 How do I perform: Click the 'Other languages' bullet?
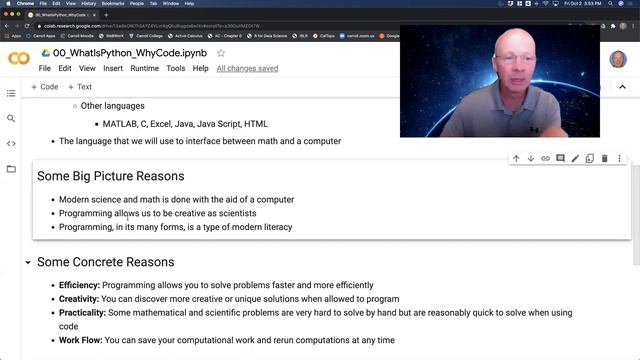tap(112, 106)
